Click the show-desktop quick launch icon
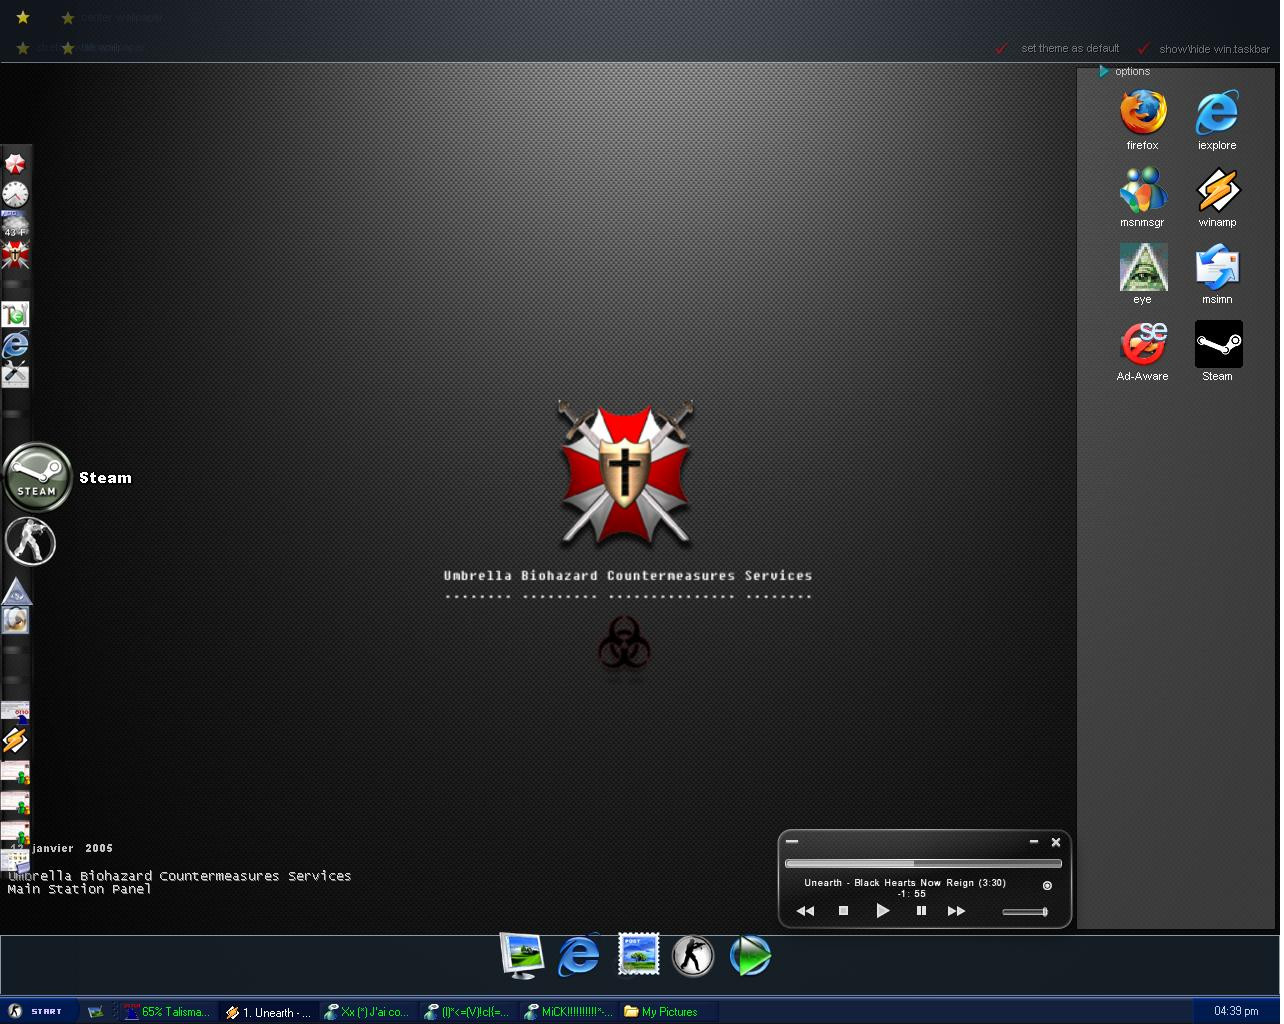This screenshot has width=1284, height=1024. [x=95, y=1012]
